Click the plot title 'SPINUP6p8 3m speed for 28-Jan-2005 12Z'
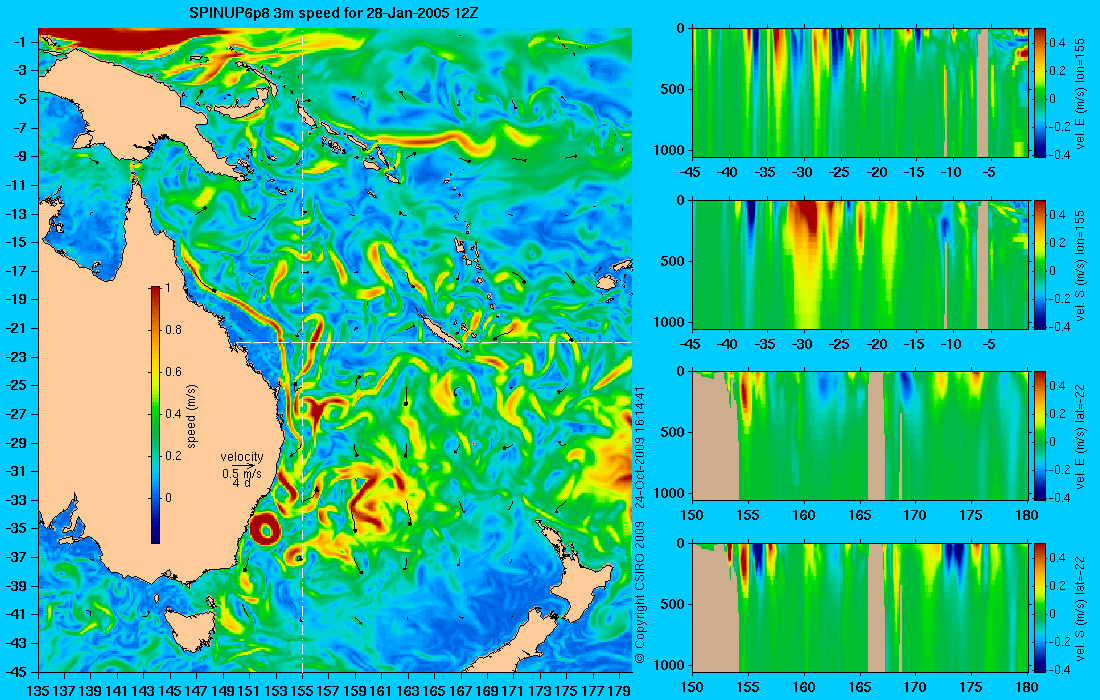The height and width of the screenshot is (700, 1100). click(334, 13)
